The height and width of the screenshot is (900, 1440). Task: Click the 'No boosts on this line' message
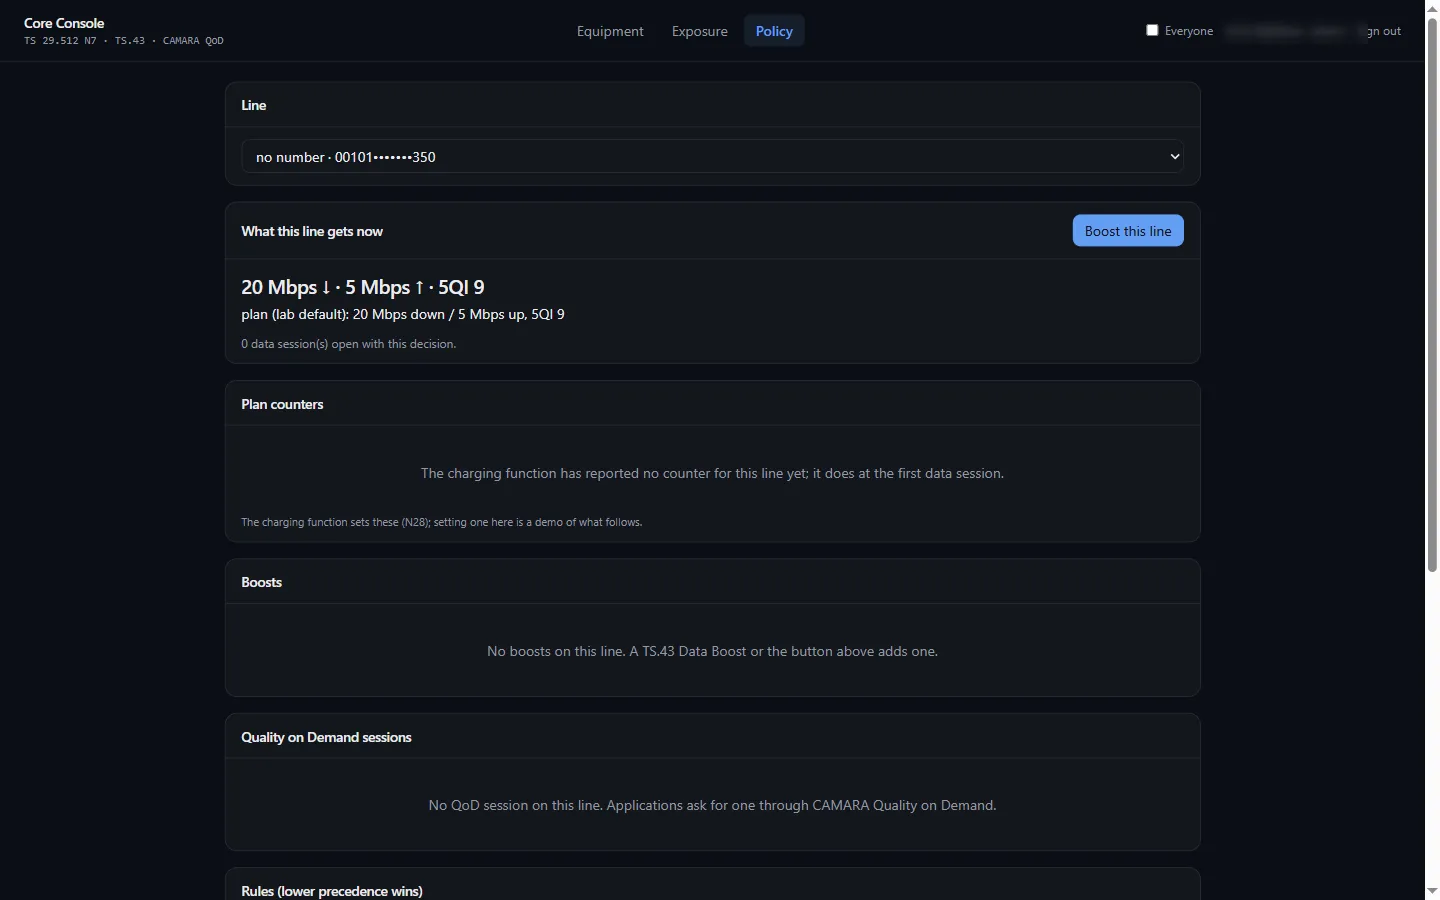tap(712, 651)
